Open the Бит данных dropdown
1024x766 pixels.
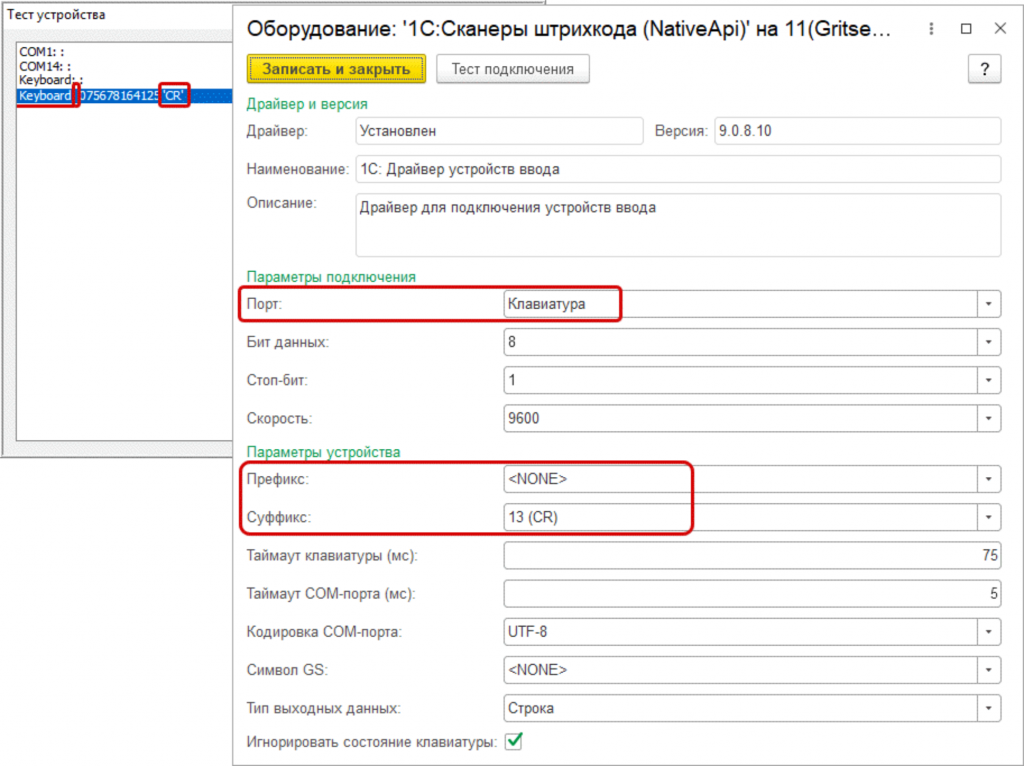pos(989,342)
